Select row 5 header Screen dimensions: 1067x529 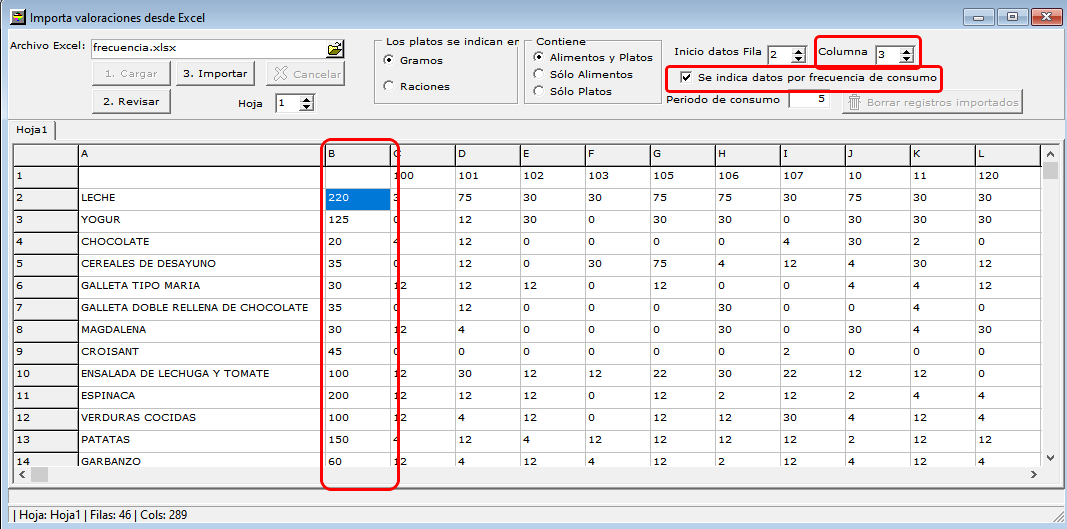point(46,263)
